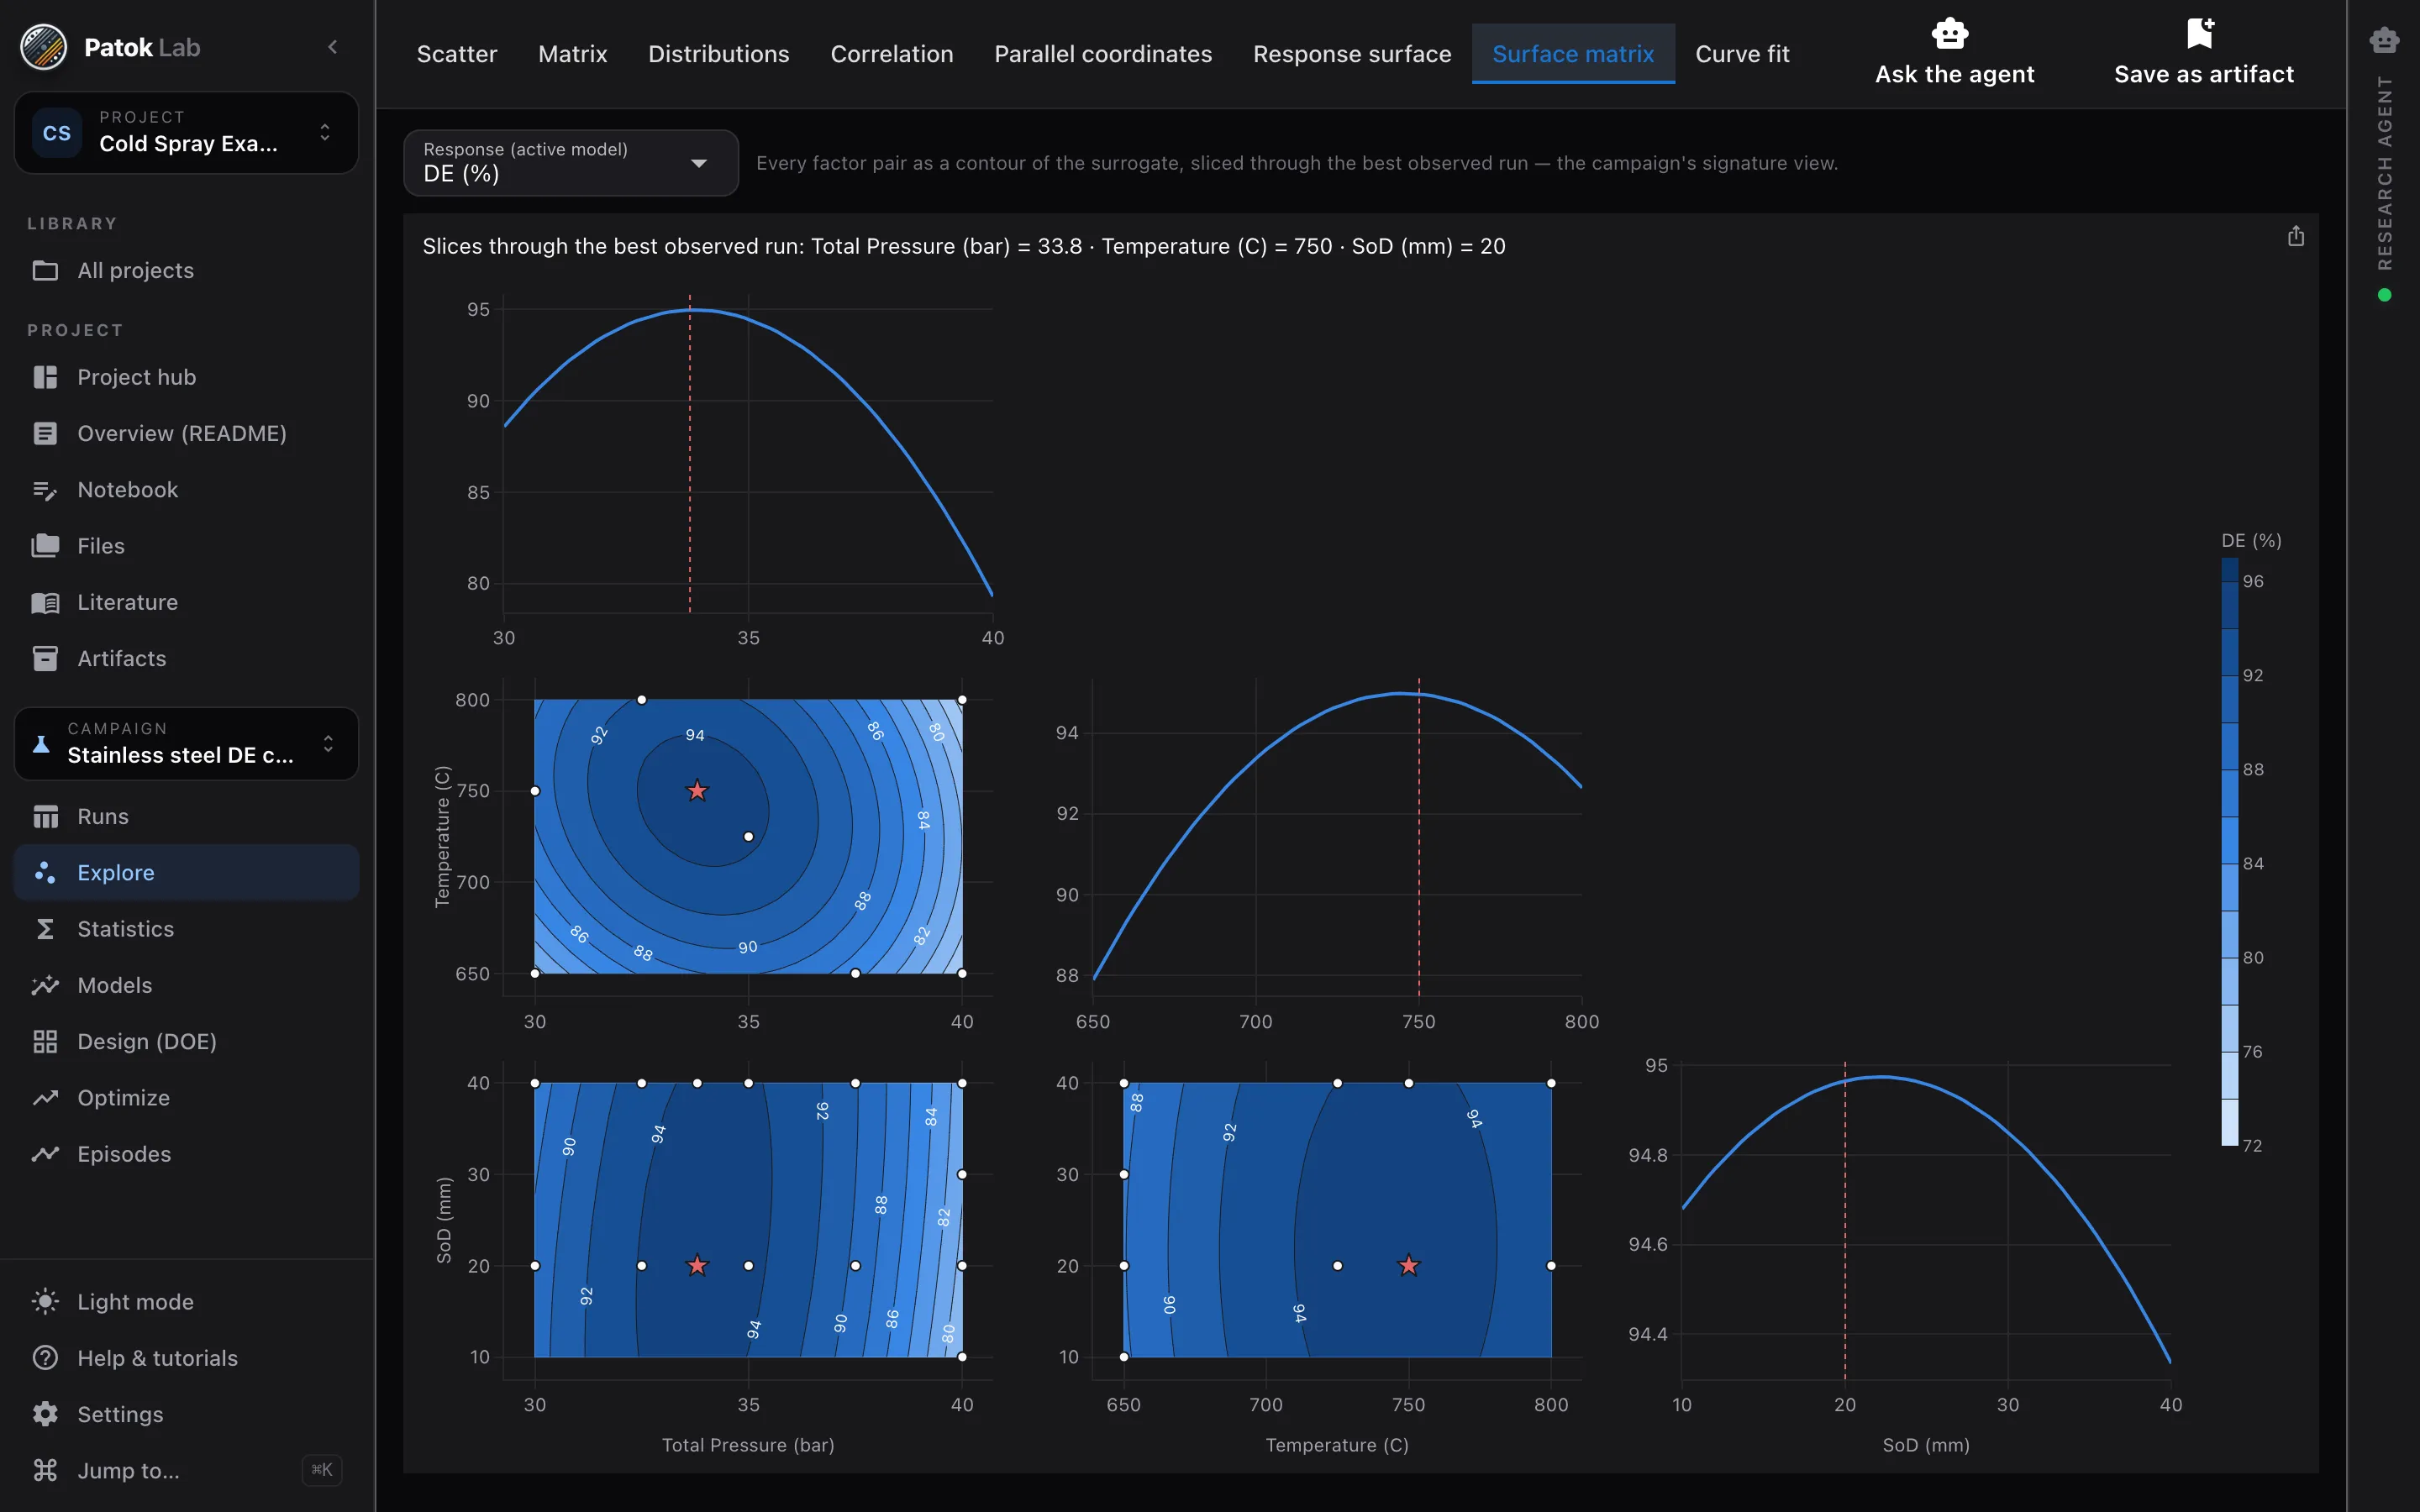Click the Save as artifact bookmark icon
Screen dimensions: 2420x1512
(2200, 33)
